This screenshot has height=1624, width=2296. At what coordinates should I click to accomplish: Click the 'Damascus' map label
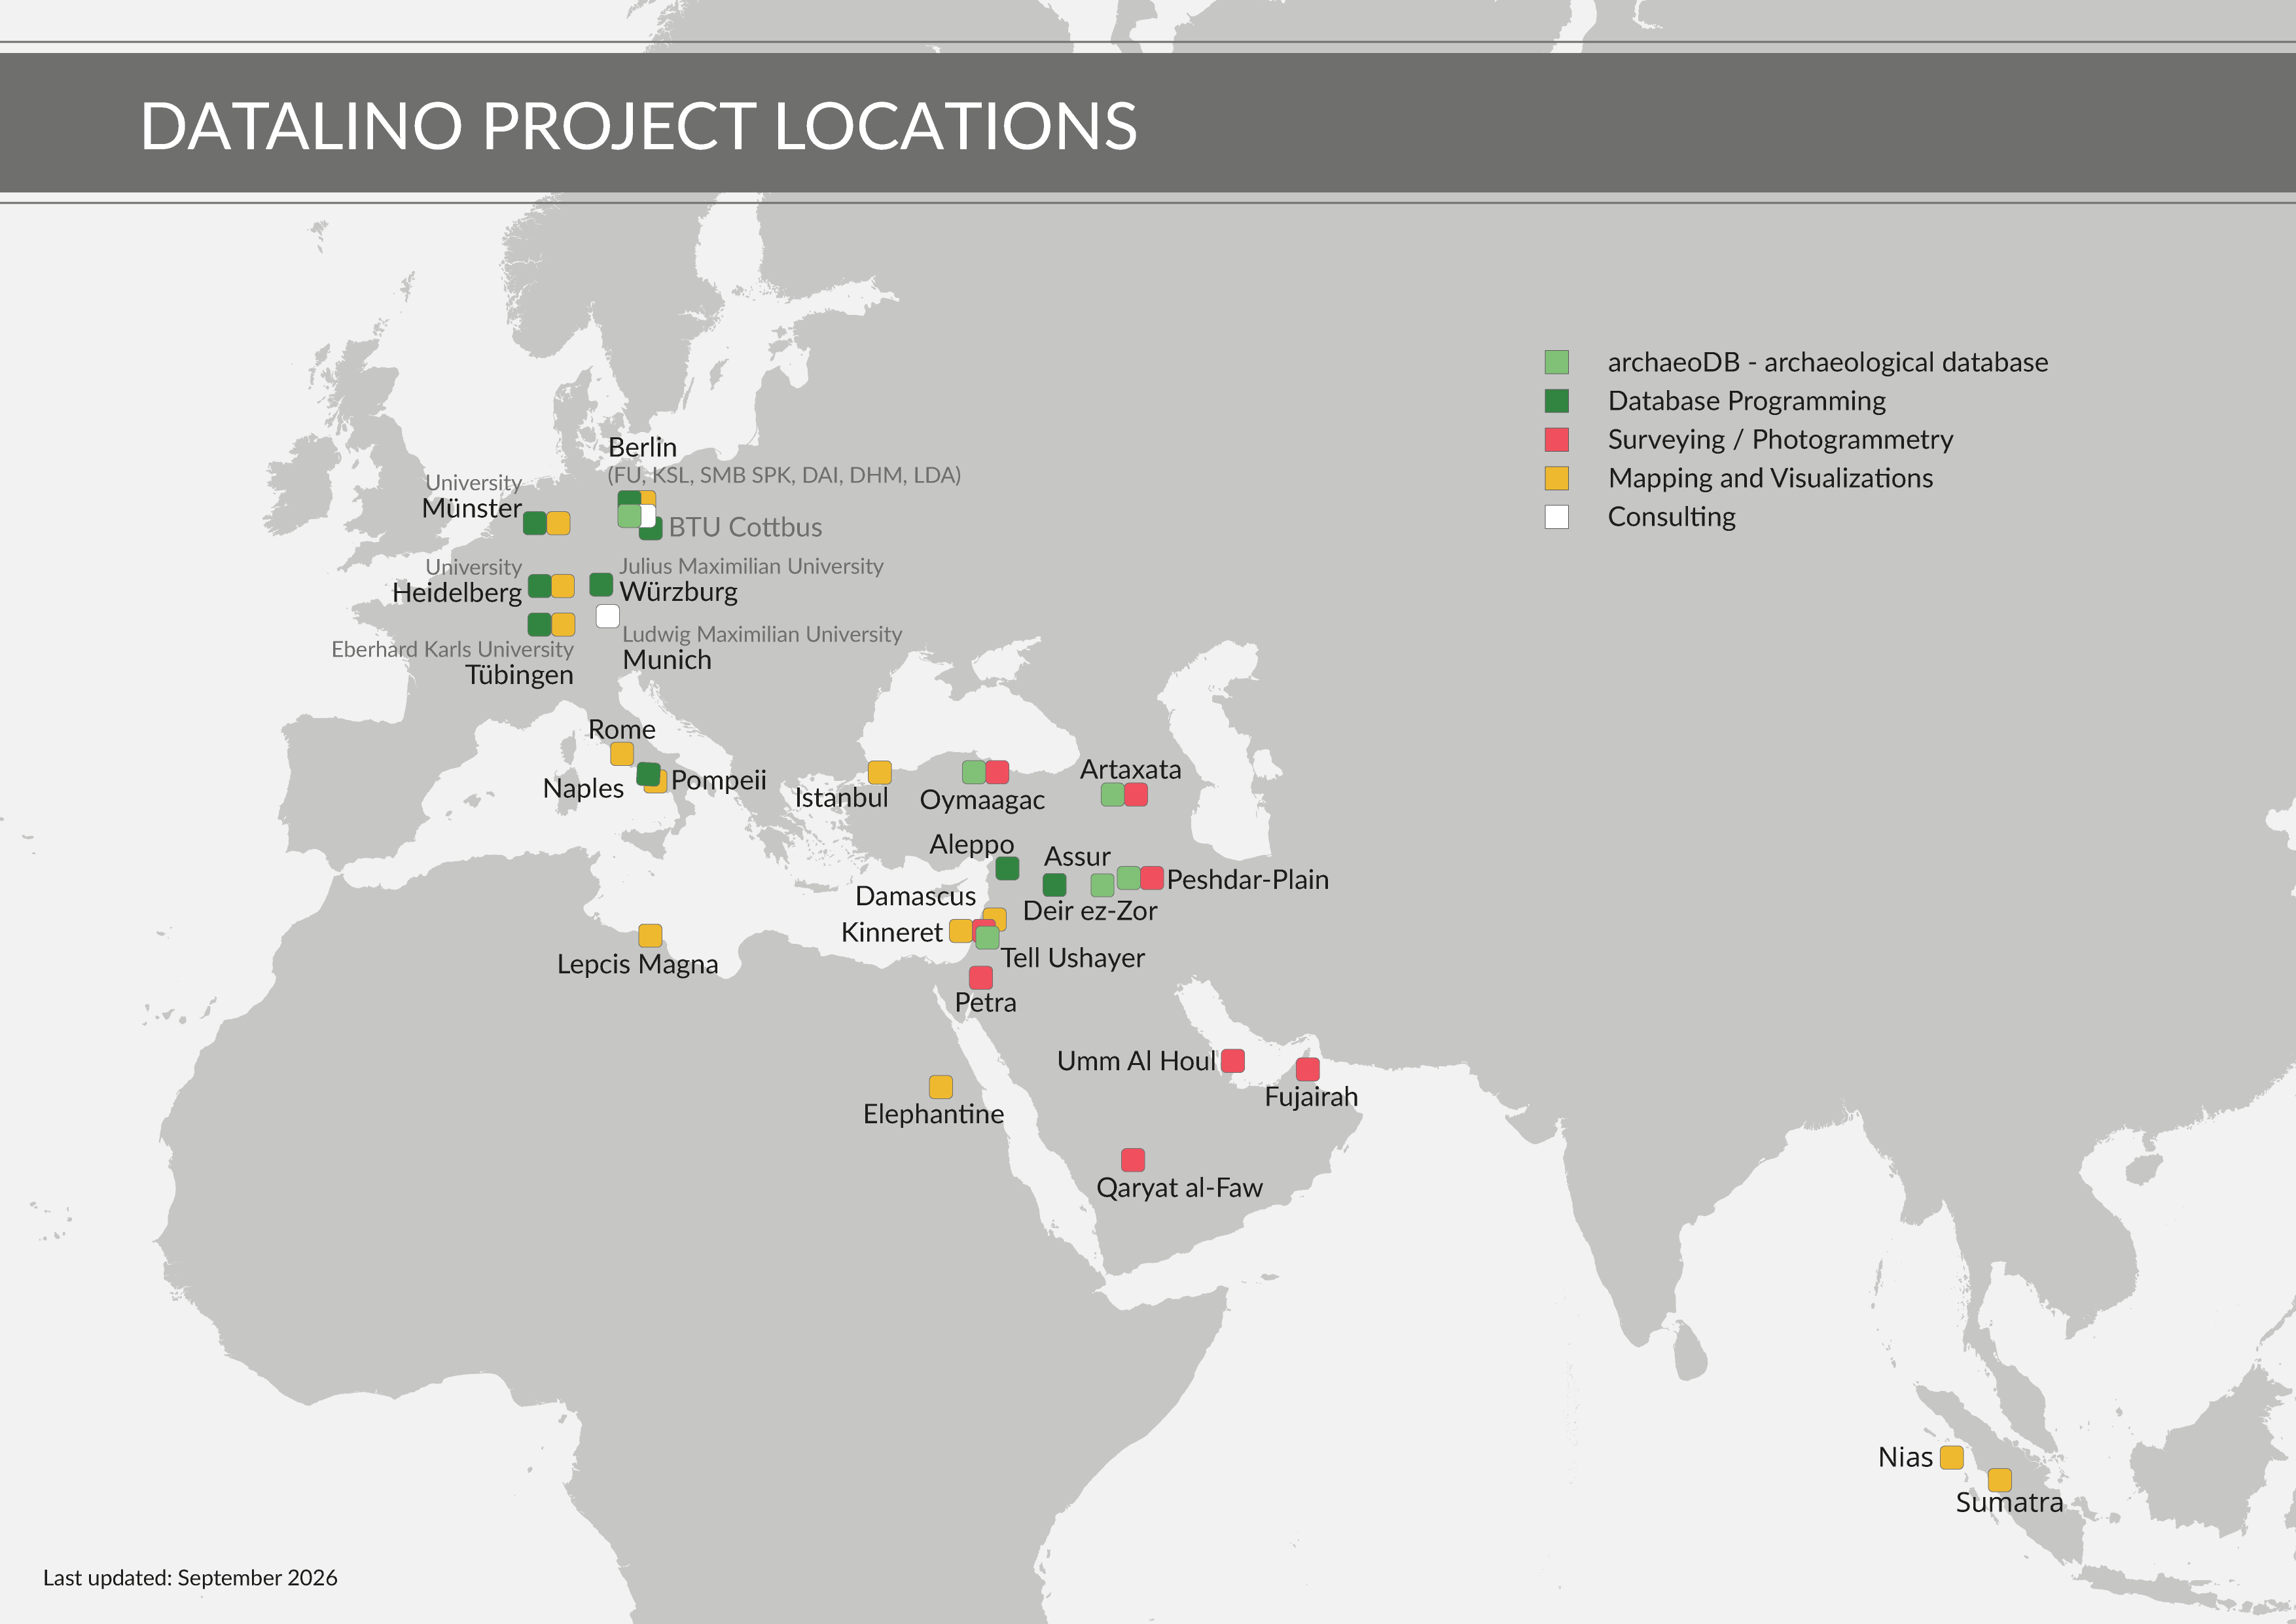coord(915,896)
